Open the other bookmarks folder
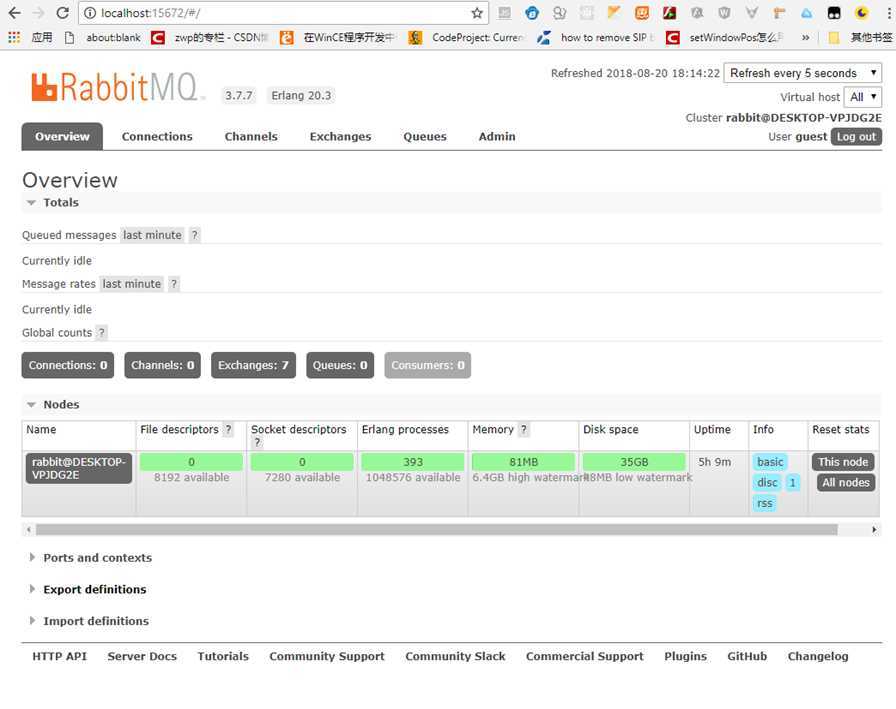The width and height of the screenshot is (896, 709). 860,37
